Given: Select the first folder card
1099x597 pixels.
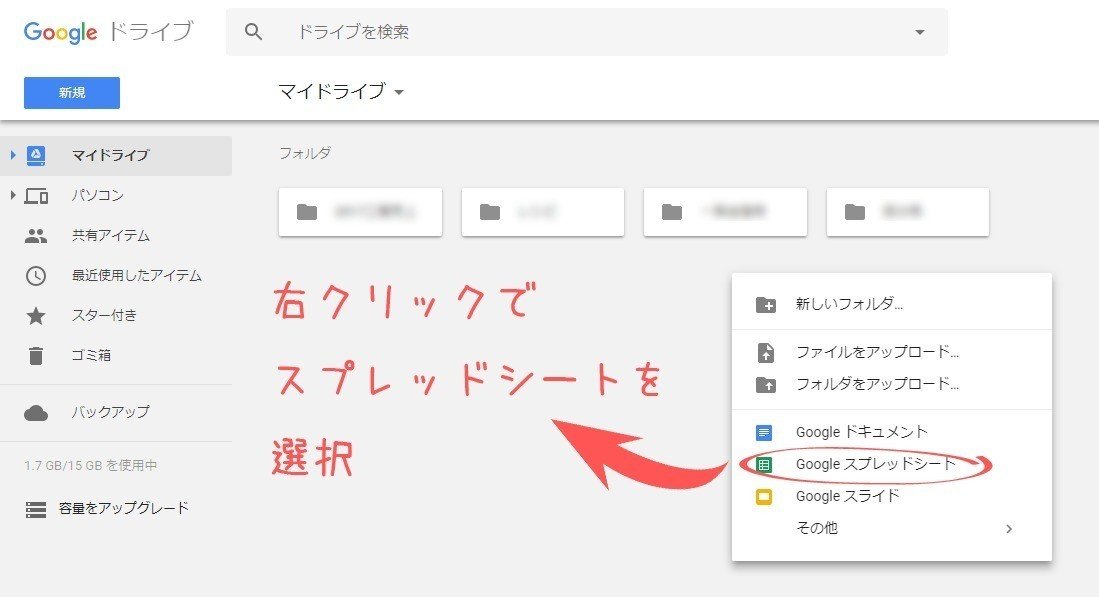Looking at the screenshot, I should pos(360,212).
